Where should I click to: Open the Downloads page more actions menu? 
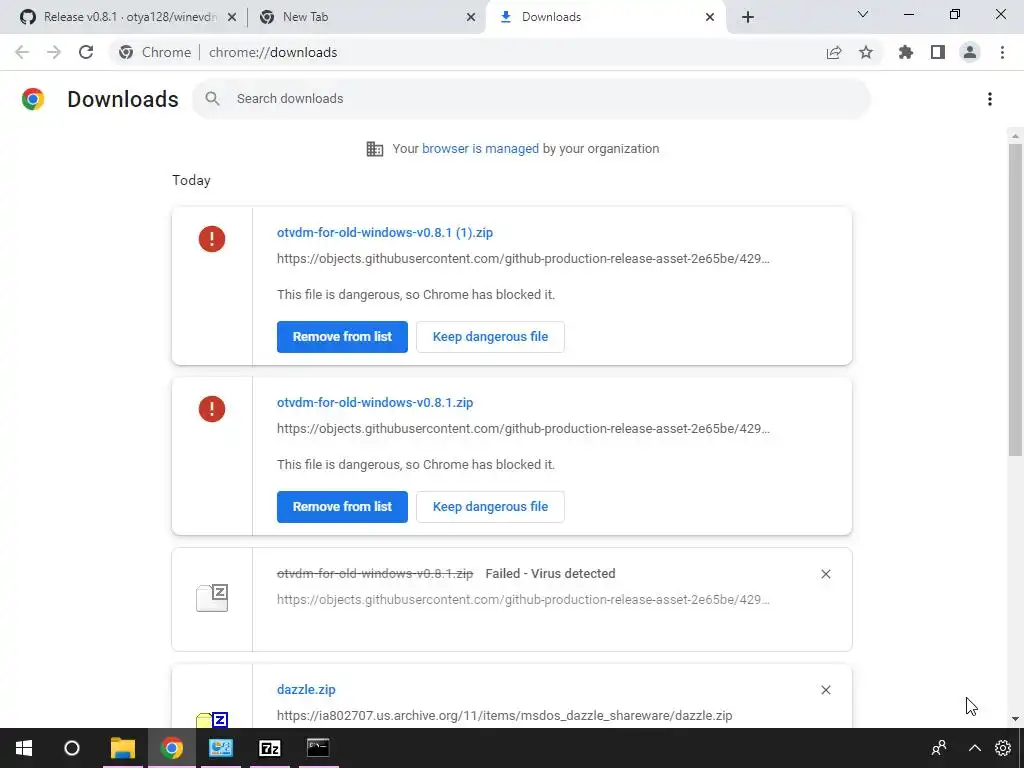990,99
